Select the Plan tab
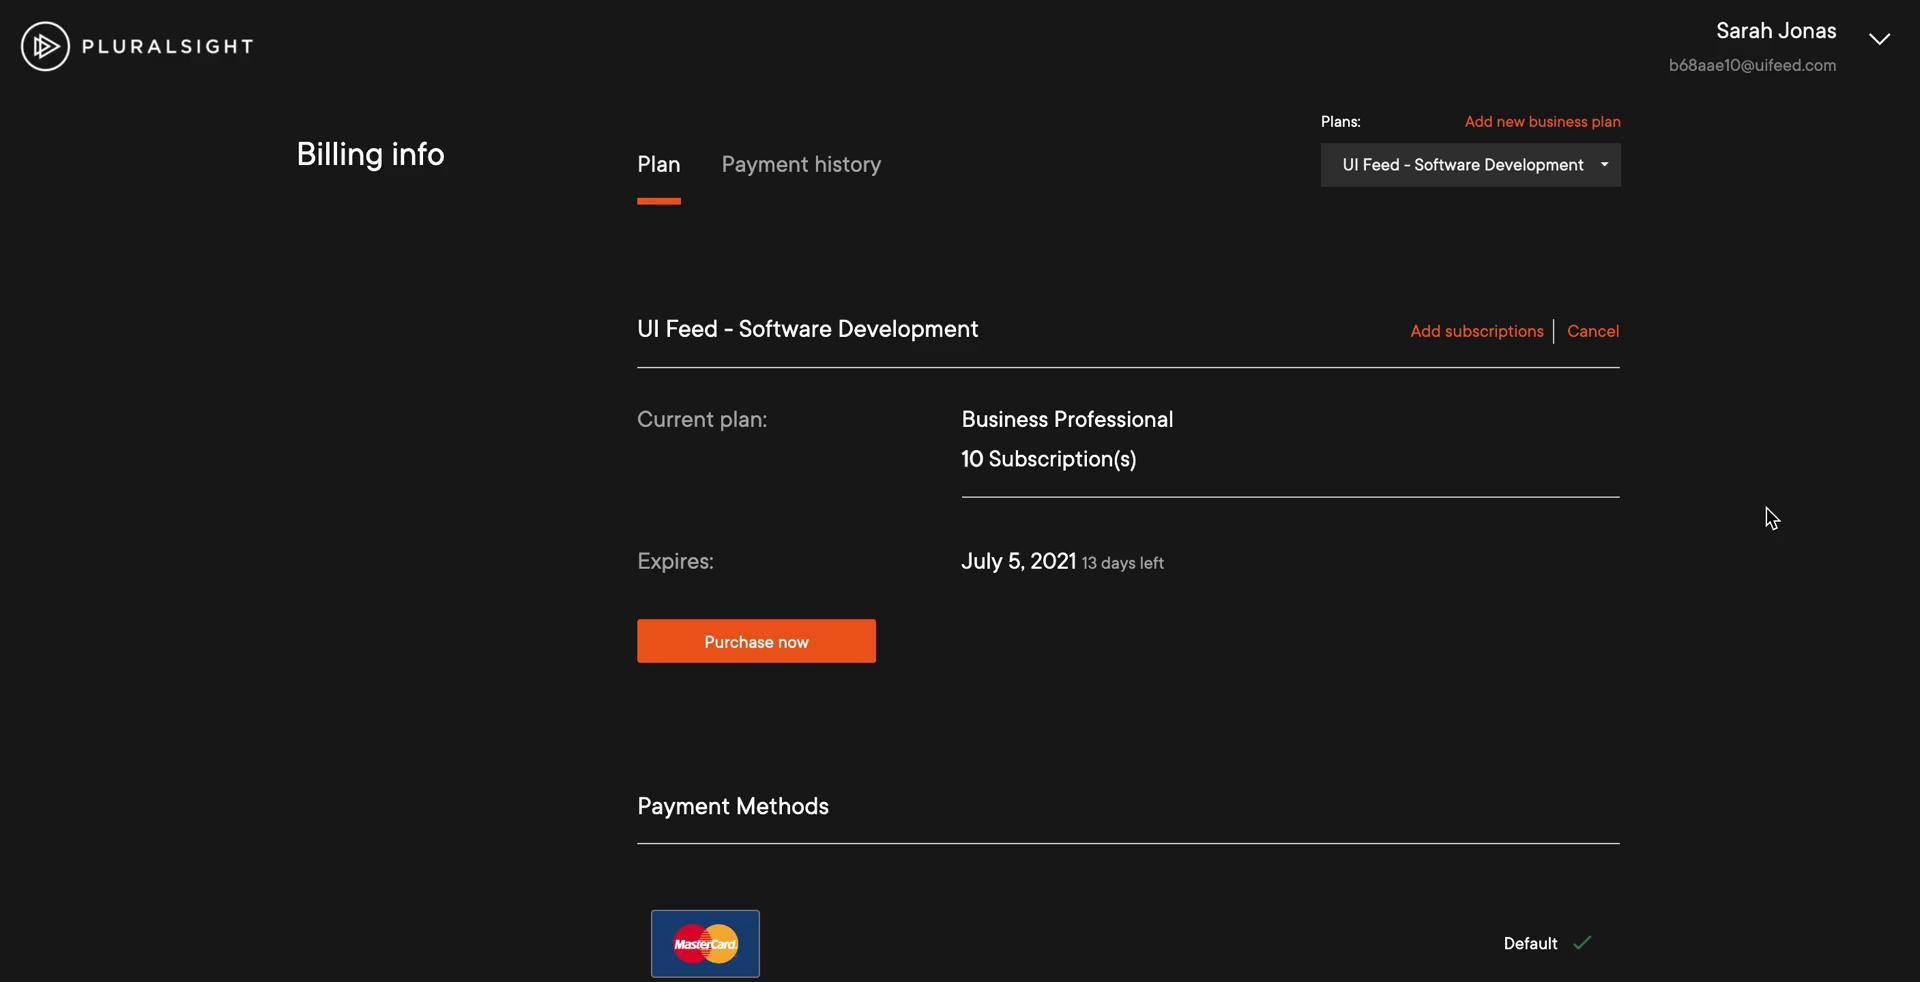The width and height of the screenshot is (1920, 982). point(659,165)
